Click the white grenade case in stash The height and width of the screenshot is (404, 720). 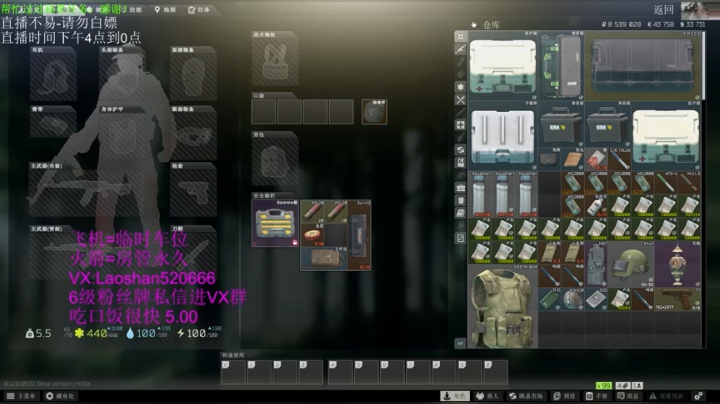point(502,136)
